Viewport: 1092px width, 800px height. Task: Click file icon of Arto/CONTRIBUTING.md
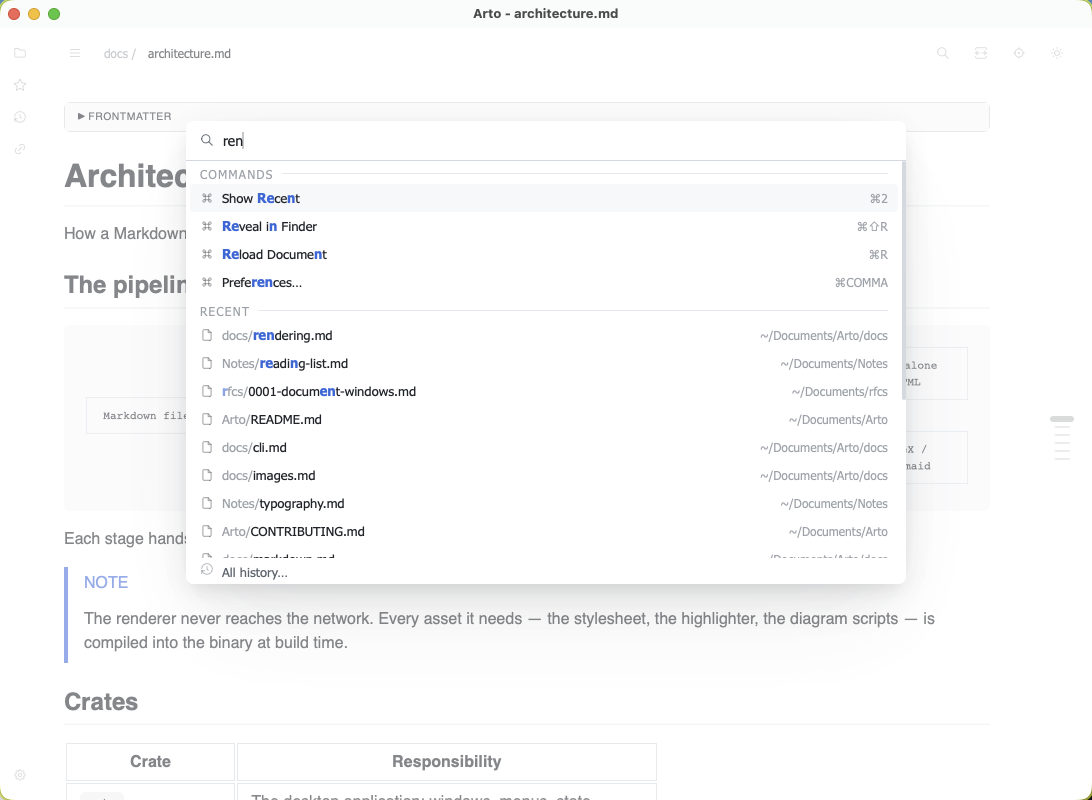[x=207, y=531]
